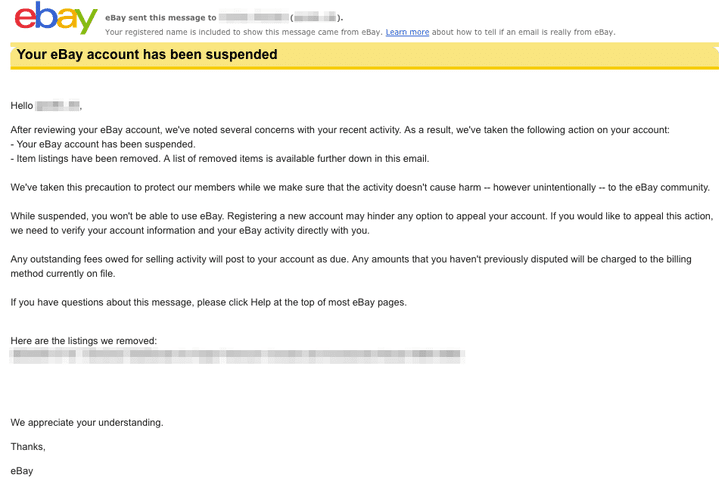Click the blurred name after Hello
Screen dimensions: 728x481
tap(58, 105)
